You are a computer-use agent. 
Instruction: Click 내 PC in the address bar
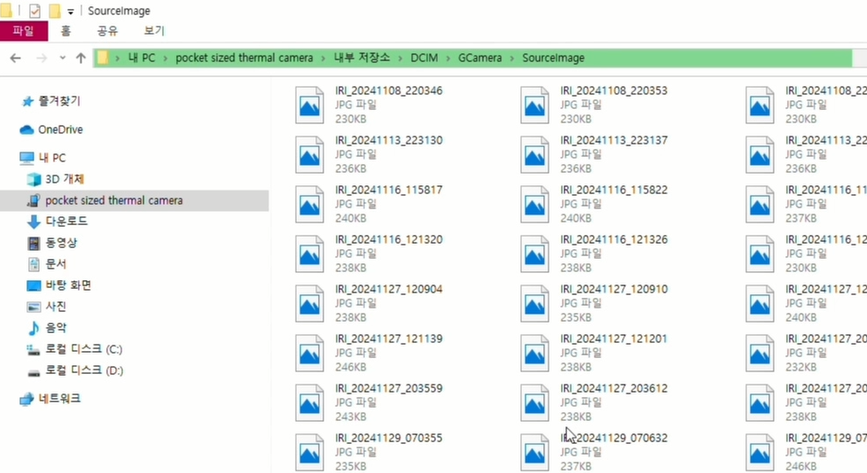click(142, 58)
